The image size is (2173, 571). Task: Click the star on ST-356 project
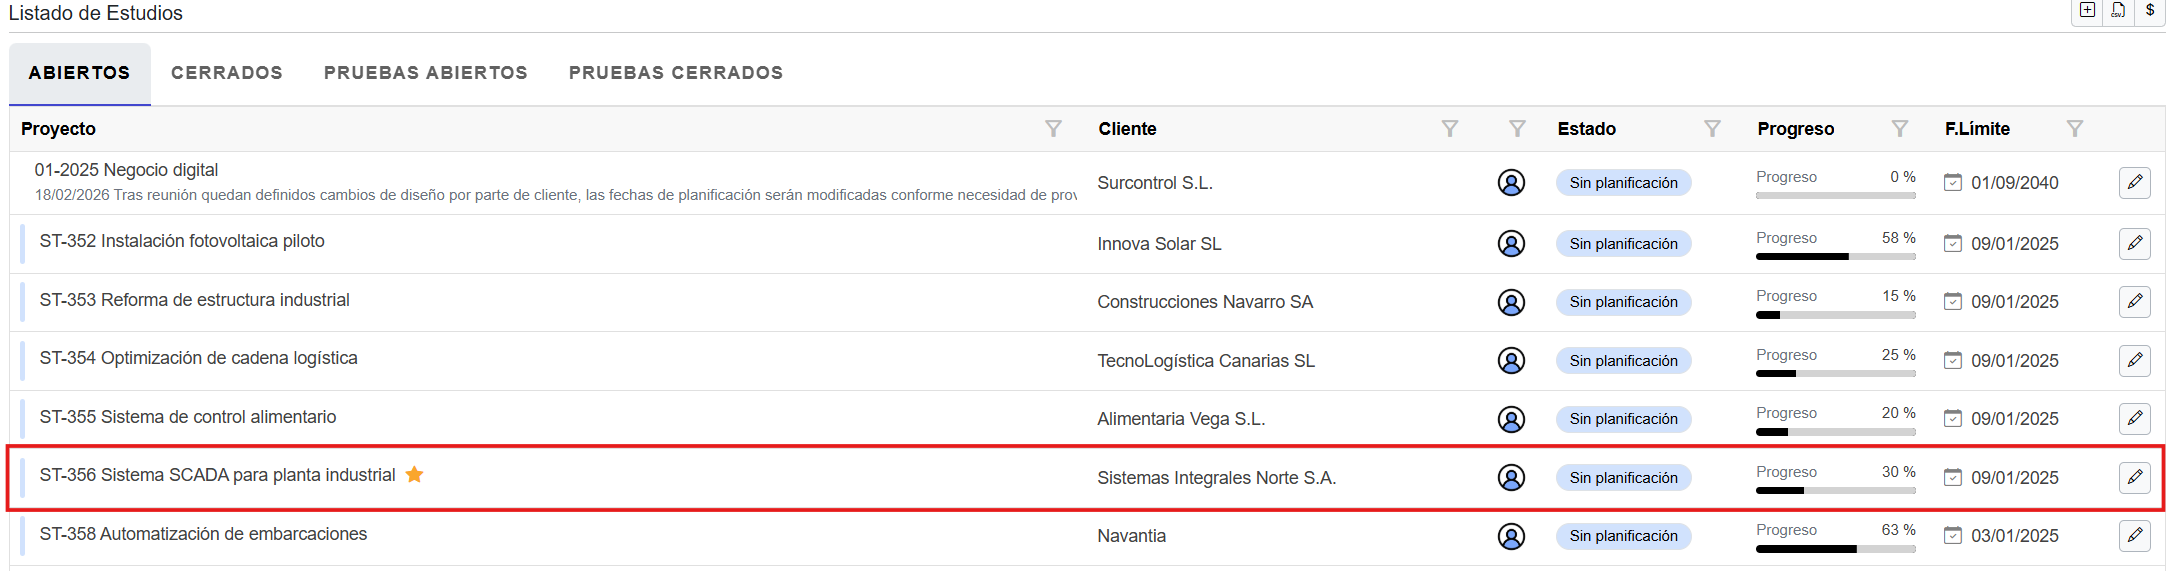[x=414, y=475]
